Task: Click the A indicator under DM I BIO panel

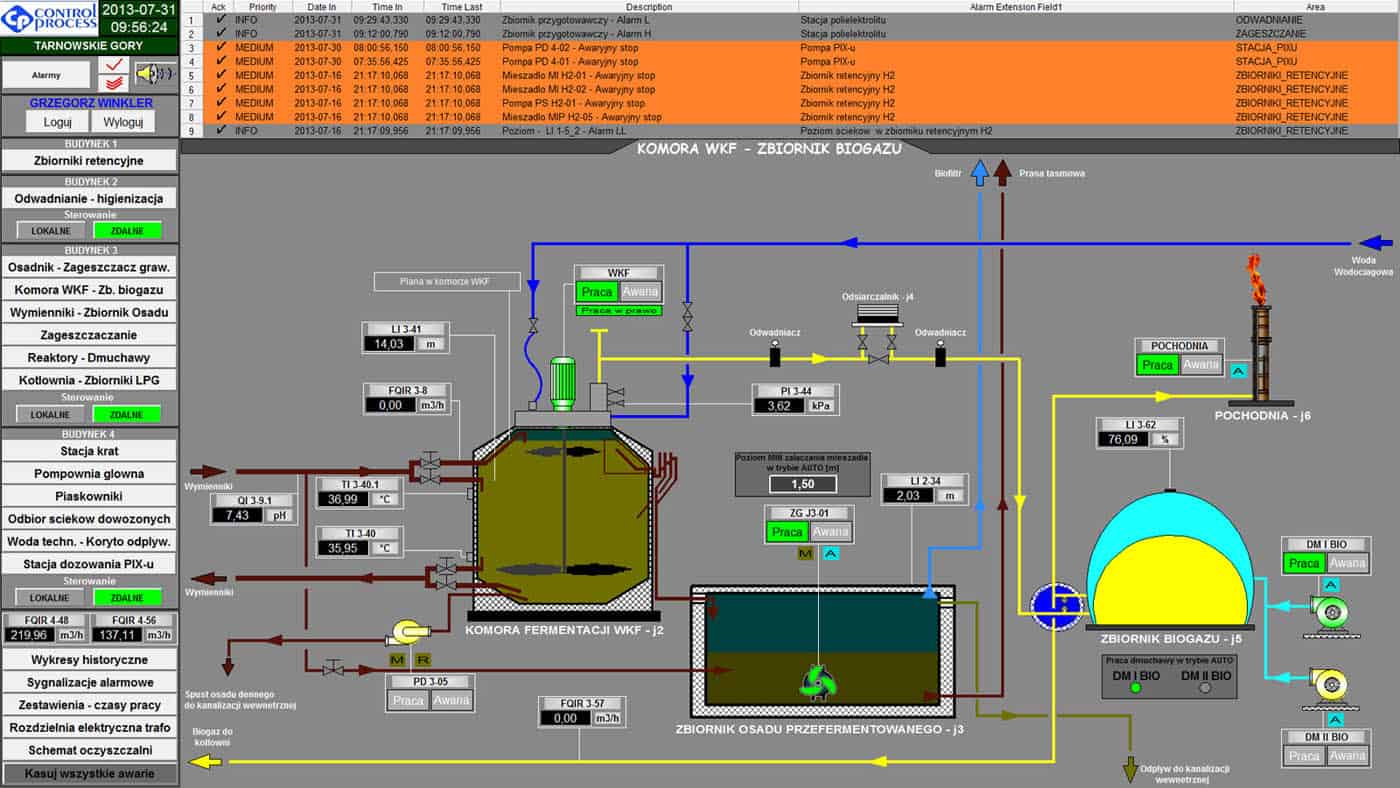Action: (x=1330, y=584)
